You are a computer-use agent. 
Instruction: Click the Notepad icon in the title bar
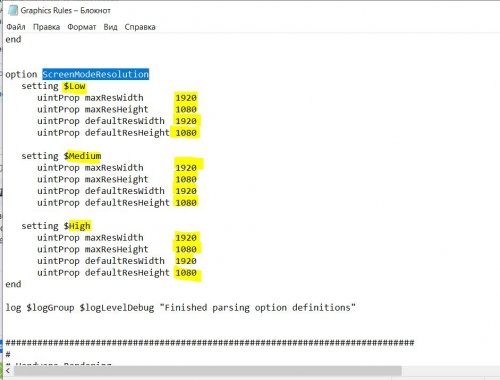tap(13, 10)
